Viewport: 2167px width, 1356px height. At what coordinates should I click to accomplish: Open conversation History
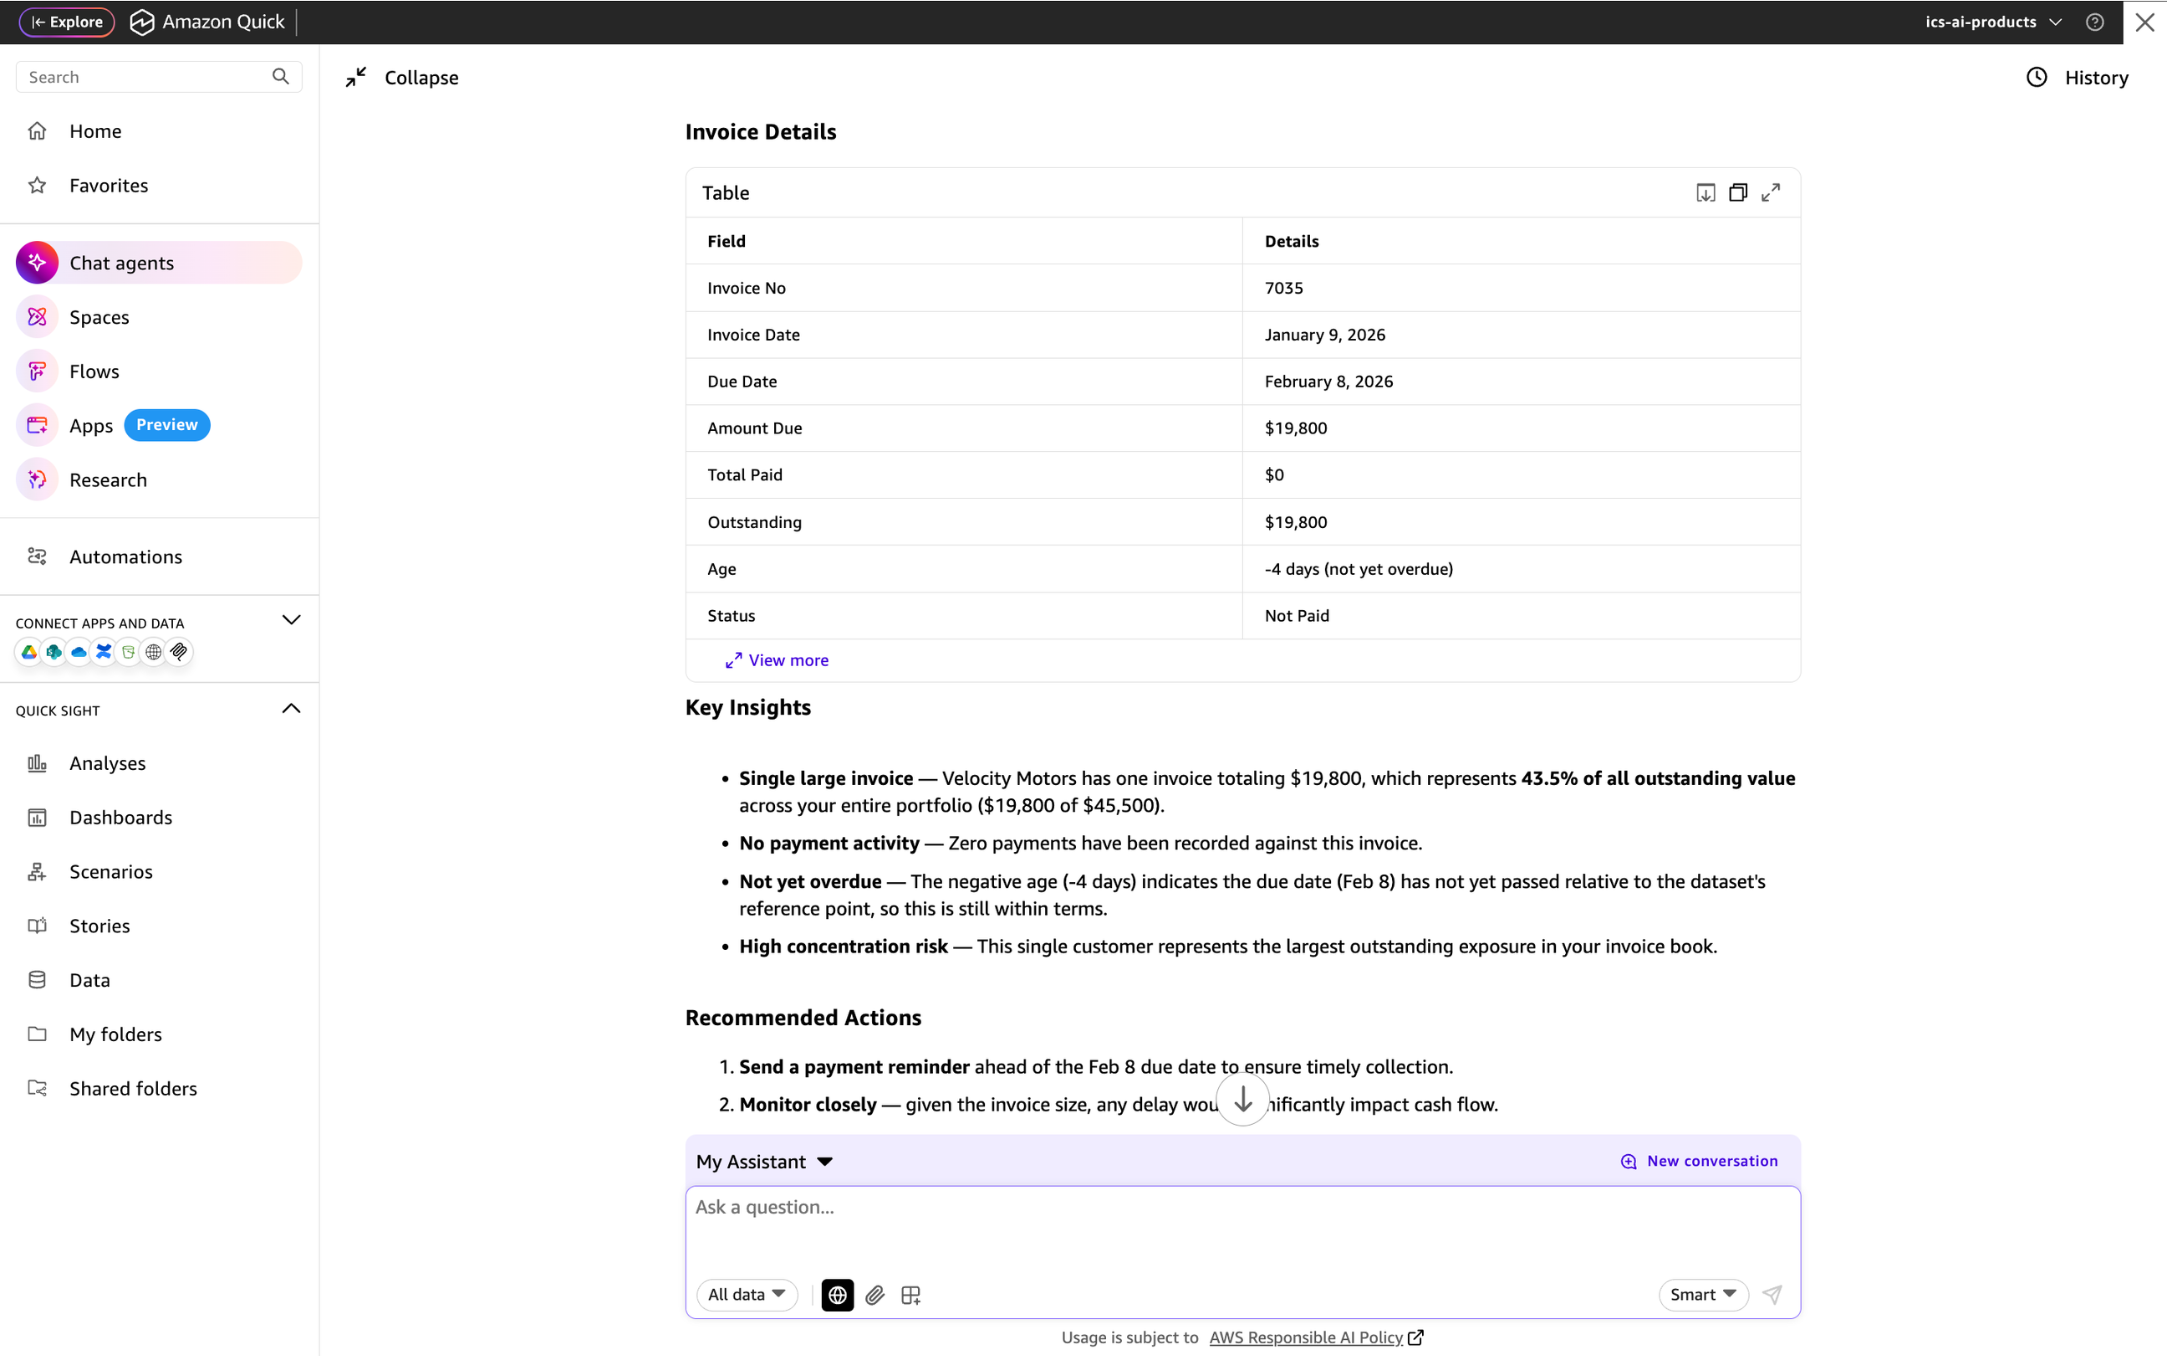point(2078,77)
